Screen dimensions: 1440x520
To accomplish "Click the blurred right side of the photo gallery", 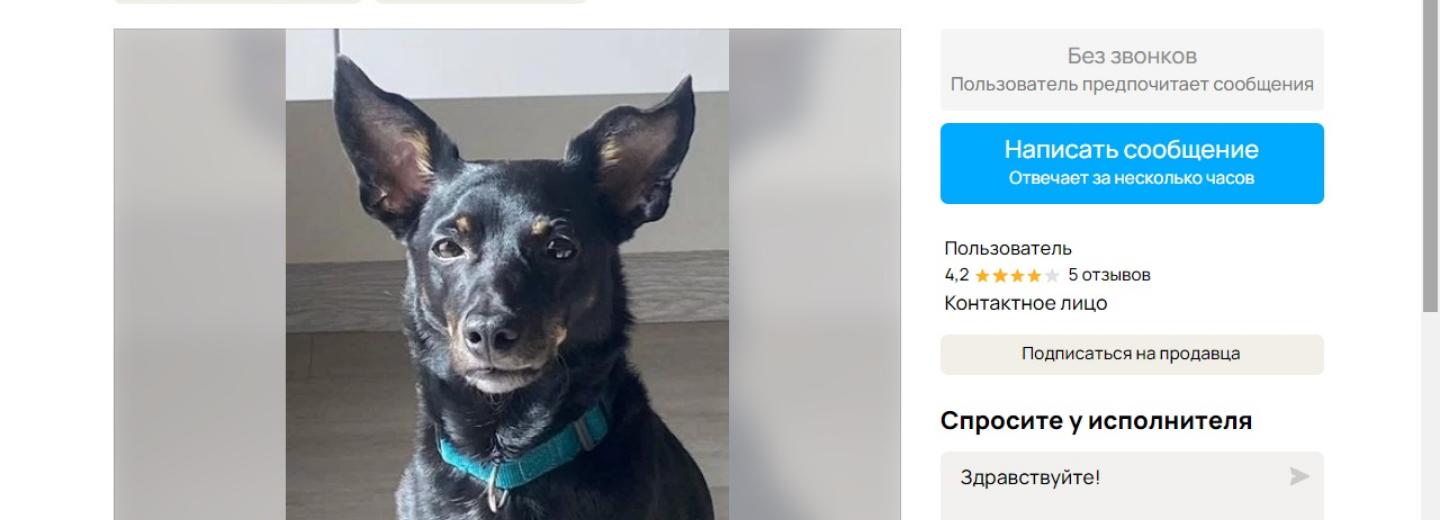I will [814, 274].
